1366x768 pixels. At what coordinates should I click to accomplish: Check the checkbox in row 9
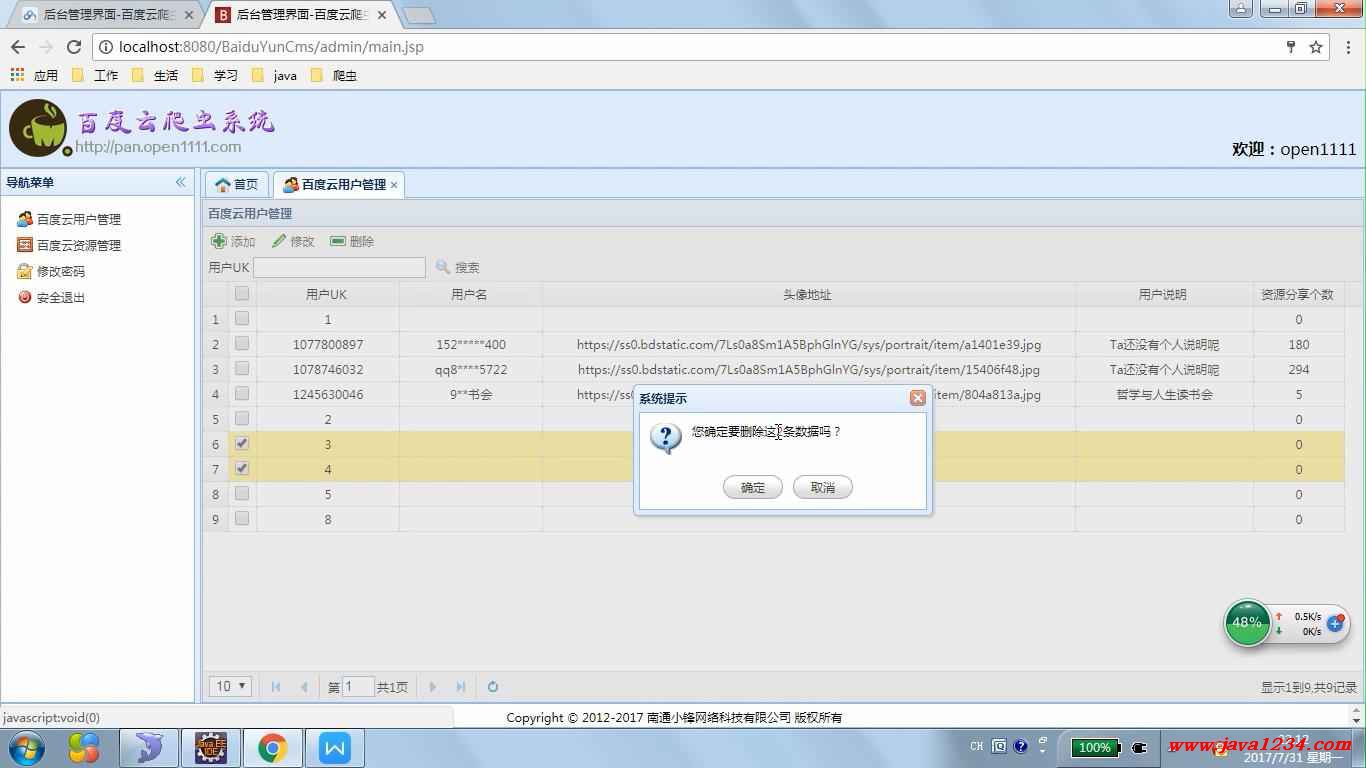[242, 519]
